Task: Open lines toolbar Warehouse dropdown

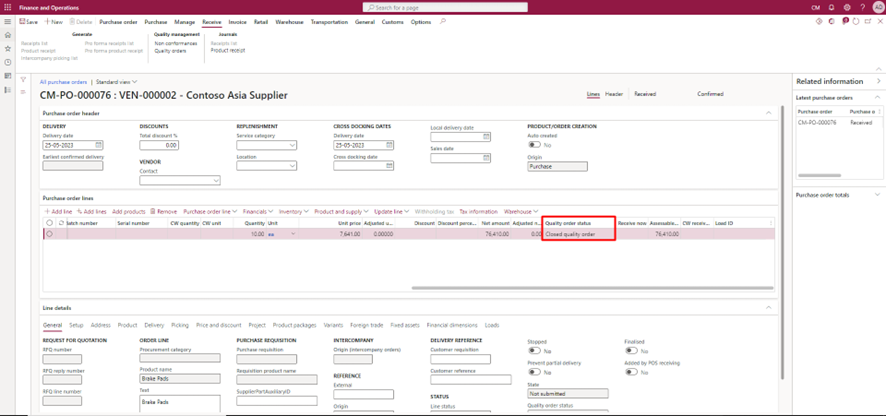Action: (521, 212)
